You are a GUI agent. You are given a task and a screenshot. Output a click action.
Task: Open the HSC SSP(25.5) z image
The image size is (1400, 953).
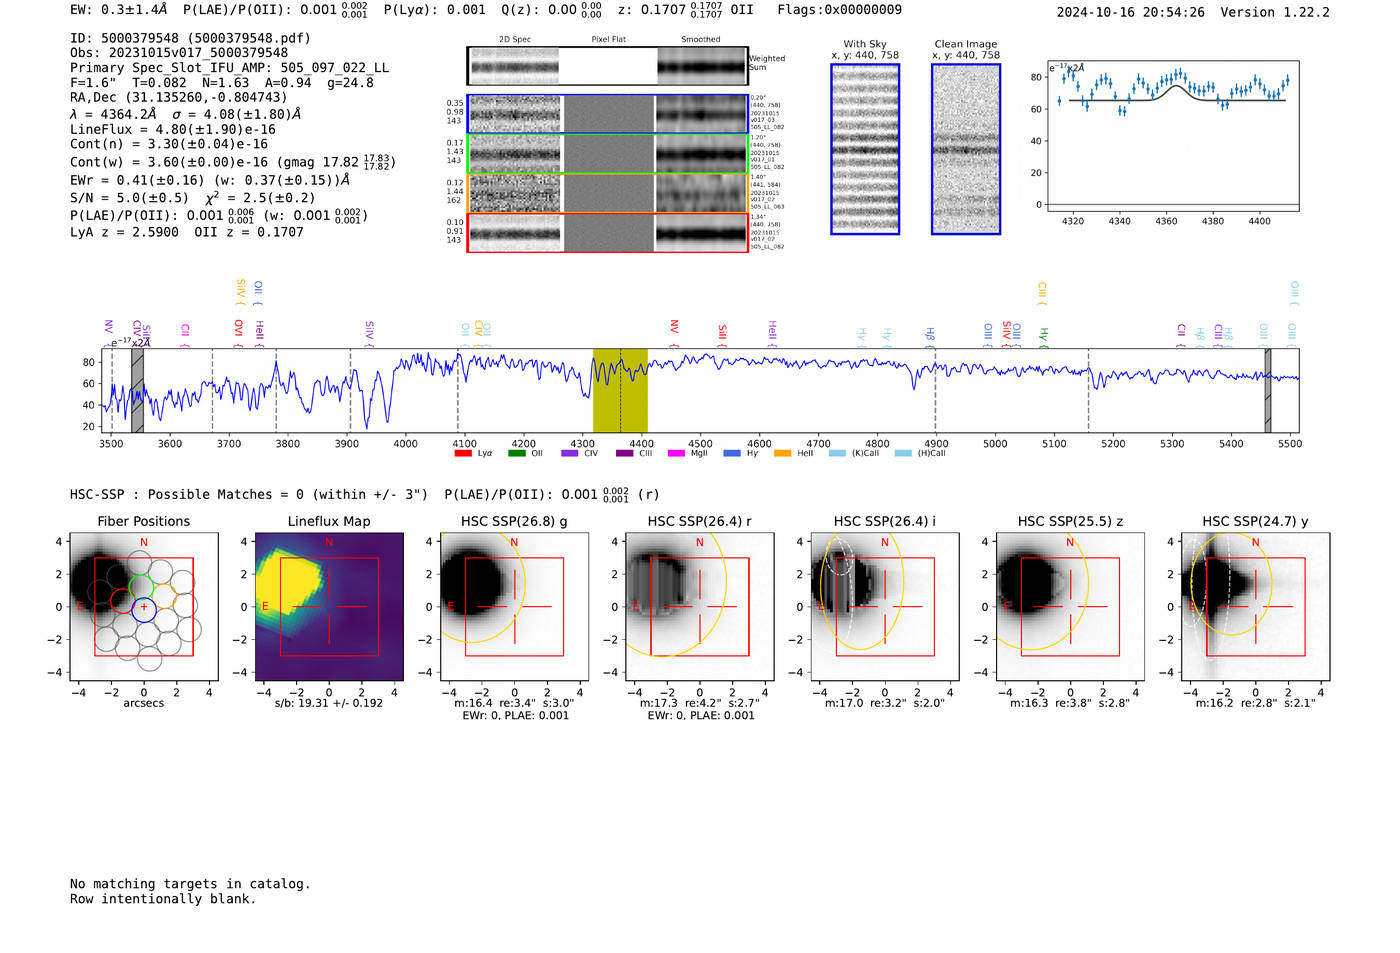[1070, 607]
